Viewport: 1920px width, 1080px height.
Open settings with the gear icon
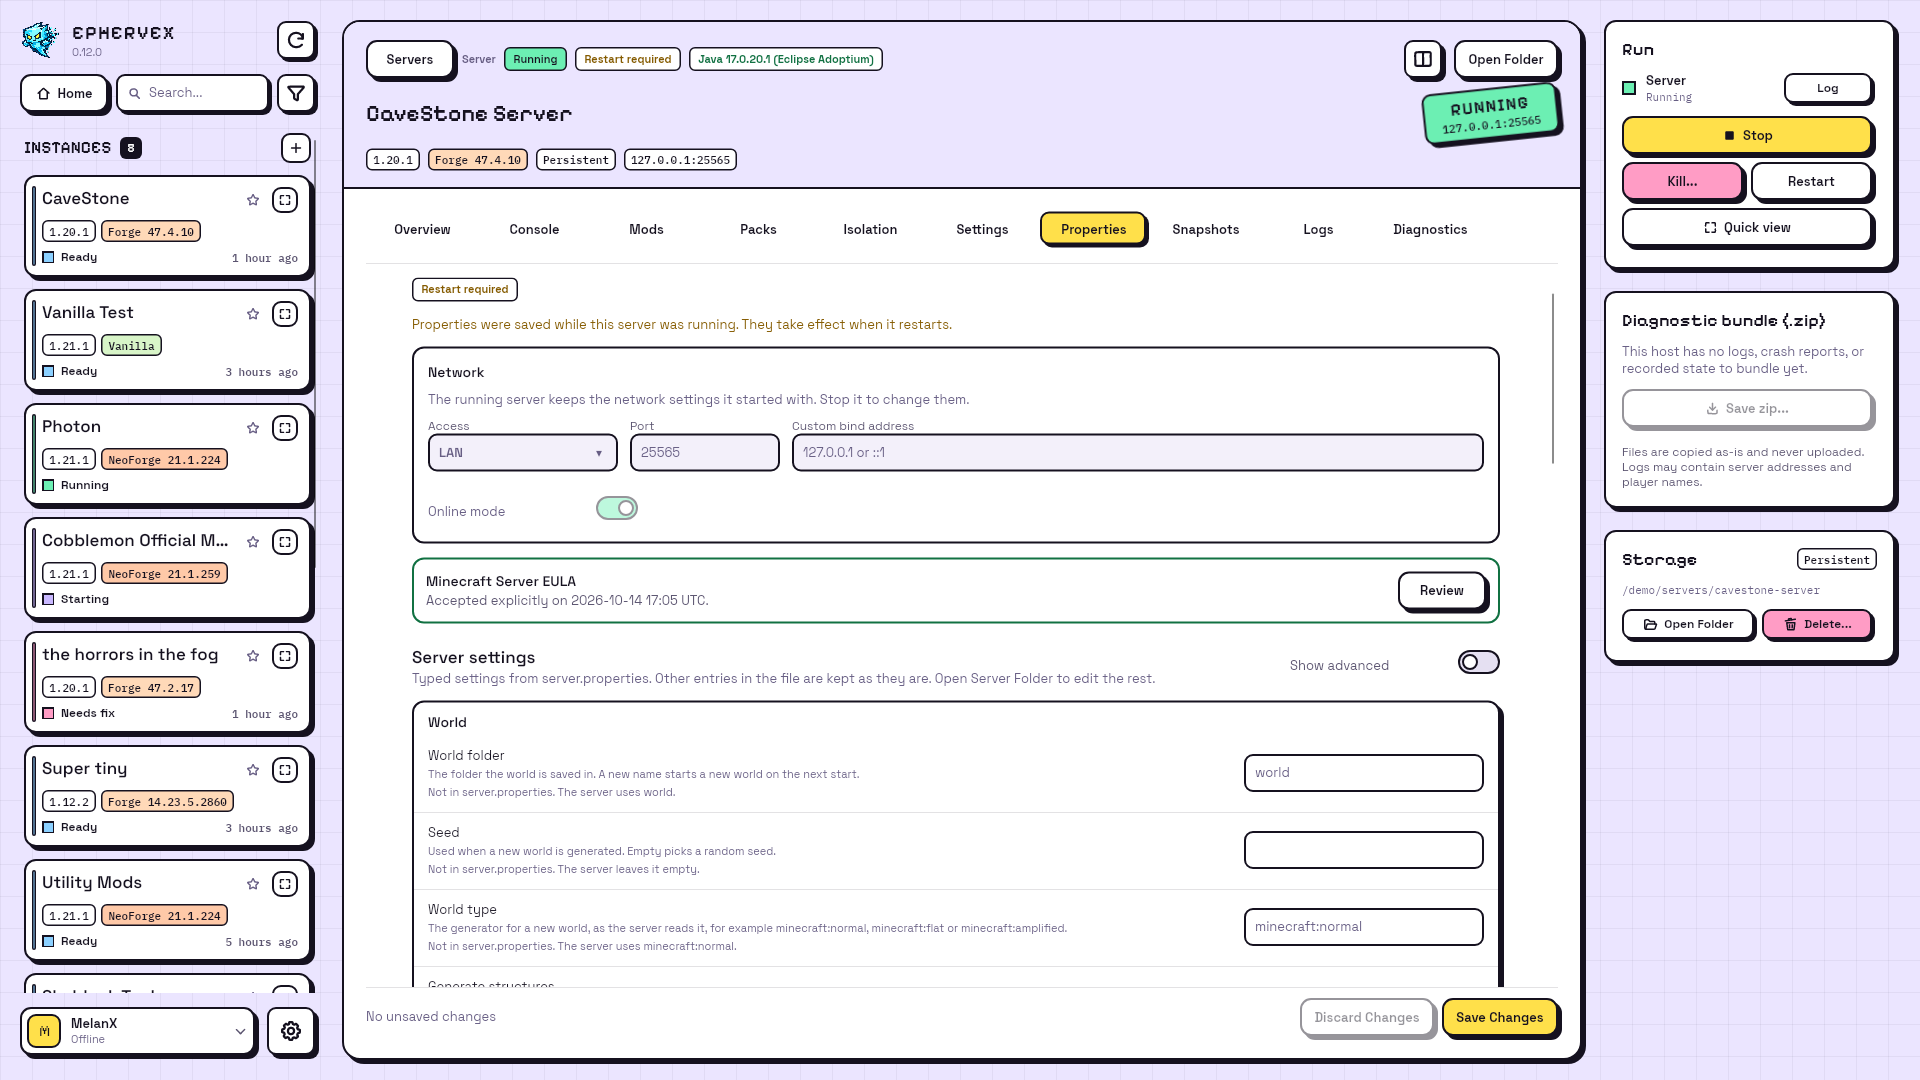pyautogui.click(x=291, y=1031)
